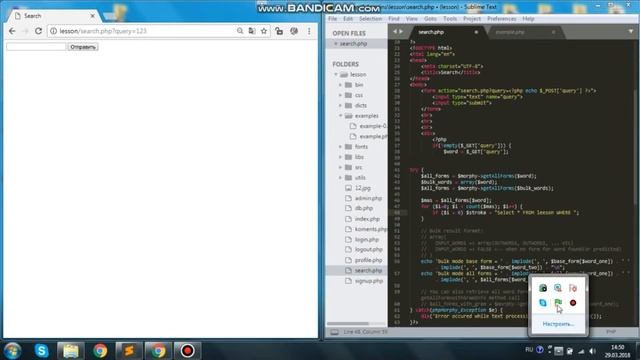Click the magnifier zoom icon in address bar

[x=240, y=31]
